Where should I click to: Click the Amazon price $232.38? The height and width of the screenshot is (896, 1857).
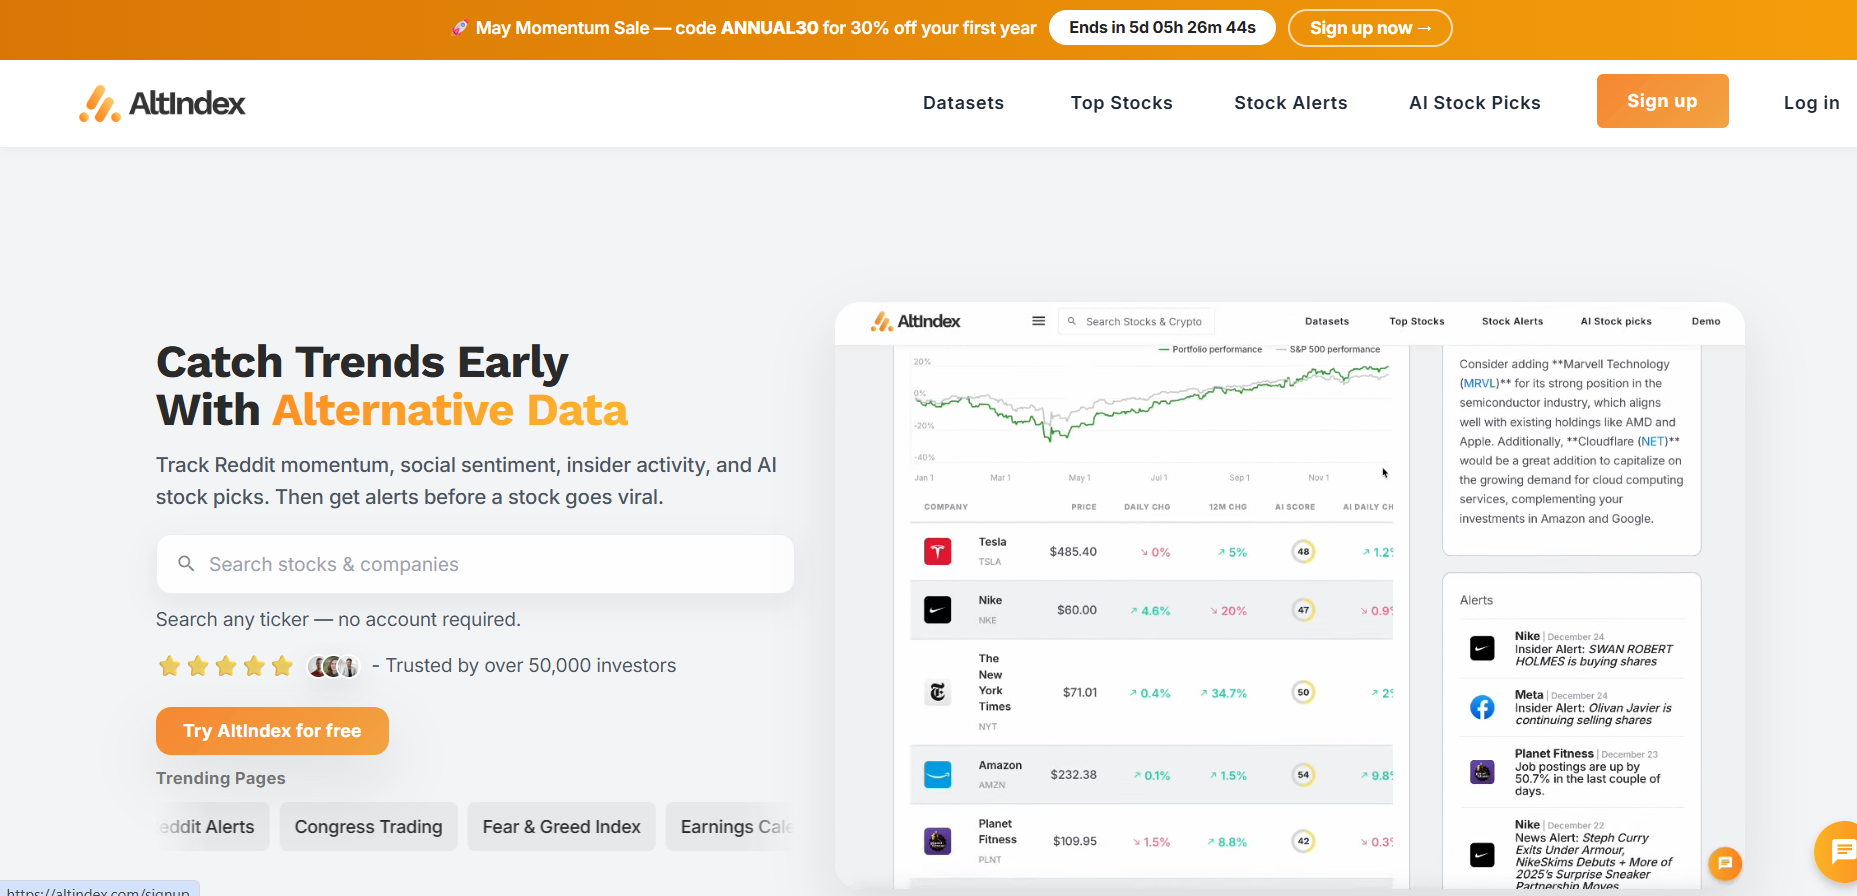pos(1073,775)
